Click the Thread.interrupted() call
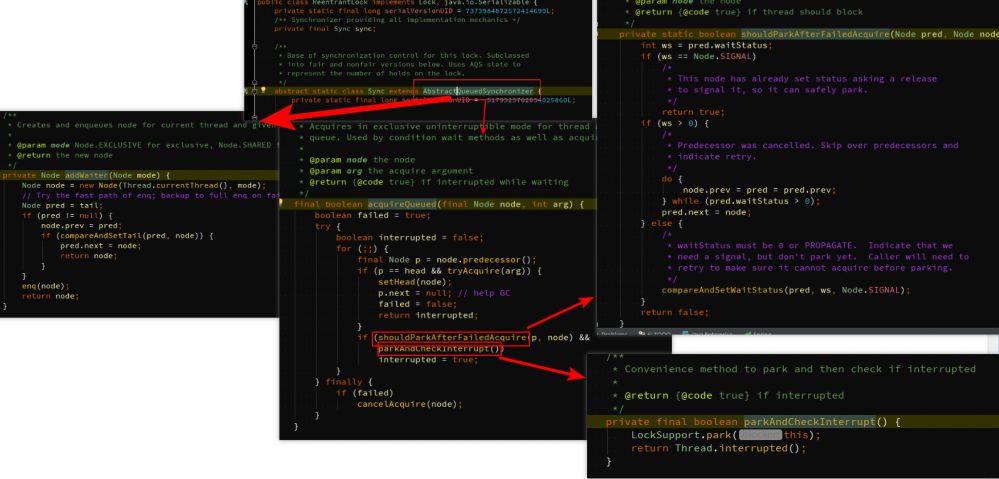 (x=740, y=448)
